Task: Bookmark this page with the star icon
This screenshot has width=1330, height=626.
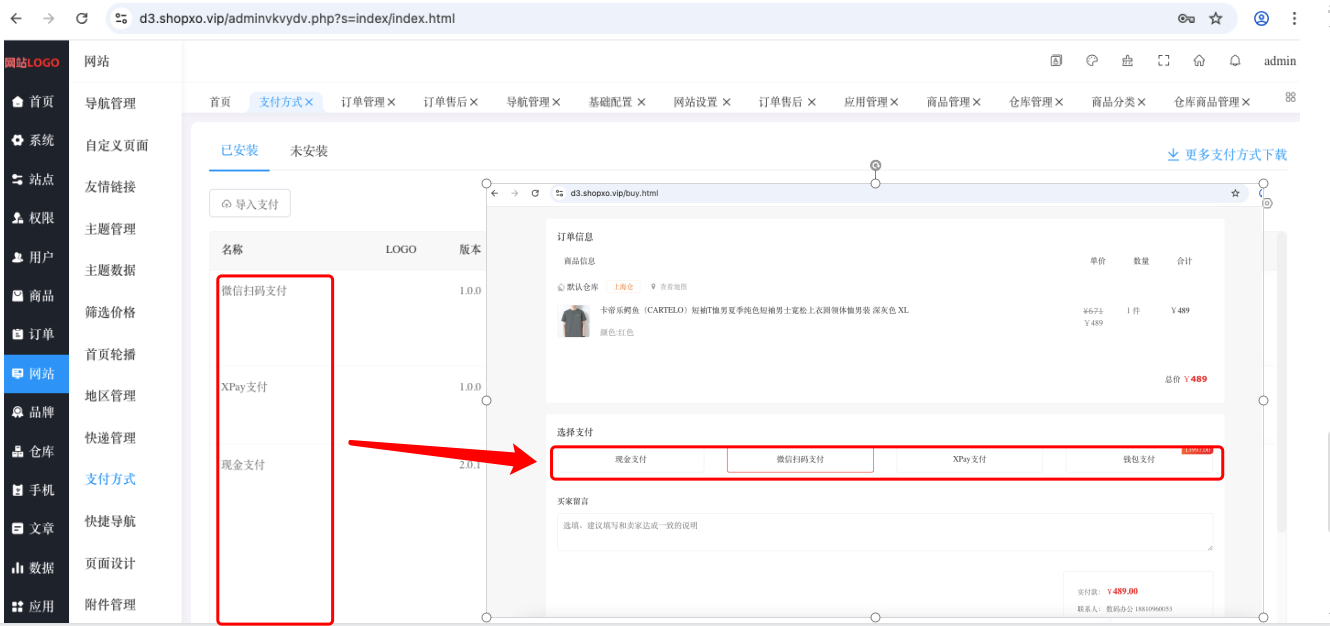Action: click(x=1216, y=18)
